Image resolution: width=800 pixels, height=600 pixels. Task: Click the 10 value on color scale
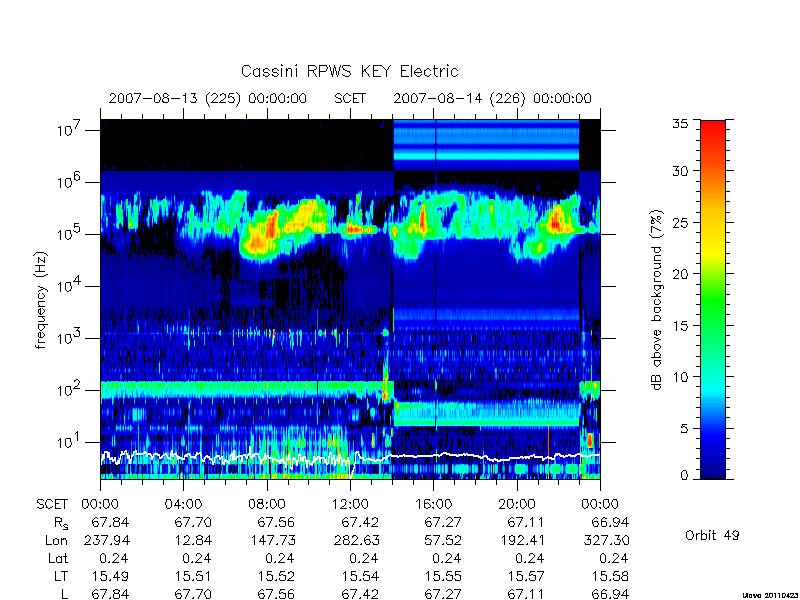[680, 377]
